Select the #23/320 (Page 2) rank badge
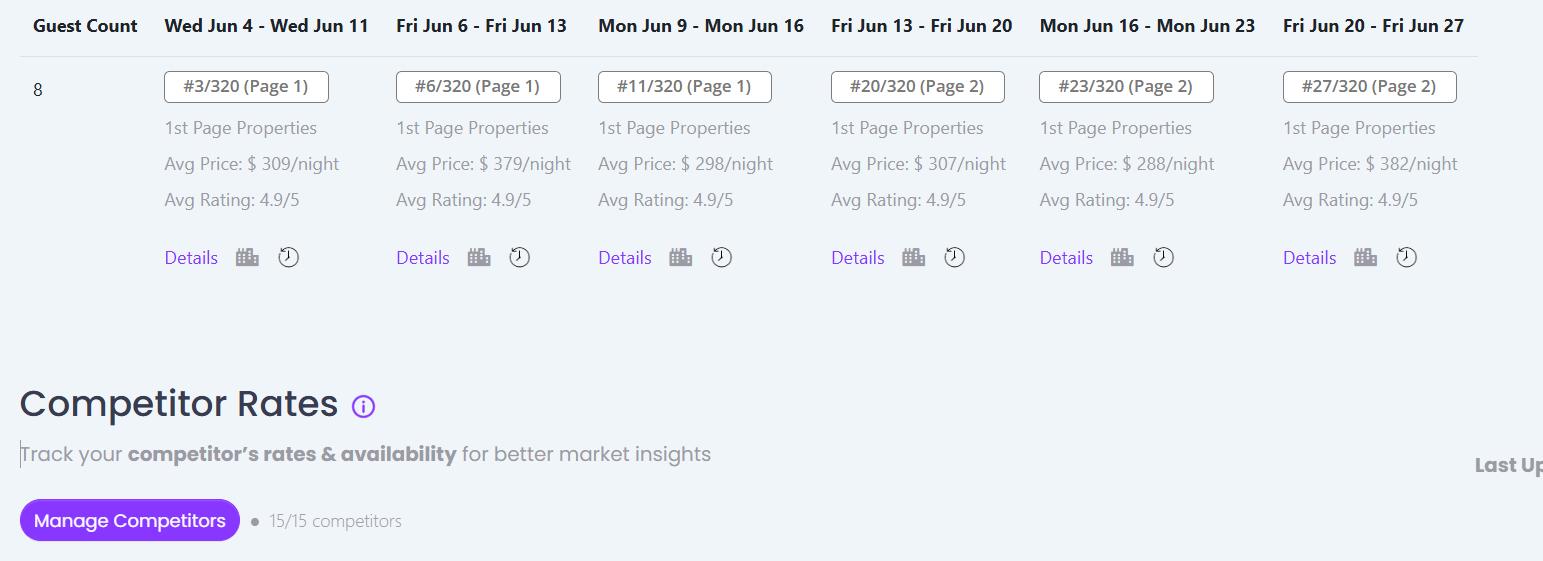The image size is (1543, 561). click(x=1126, y=87)
